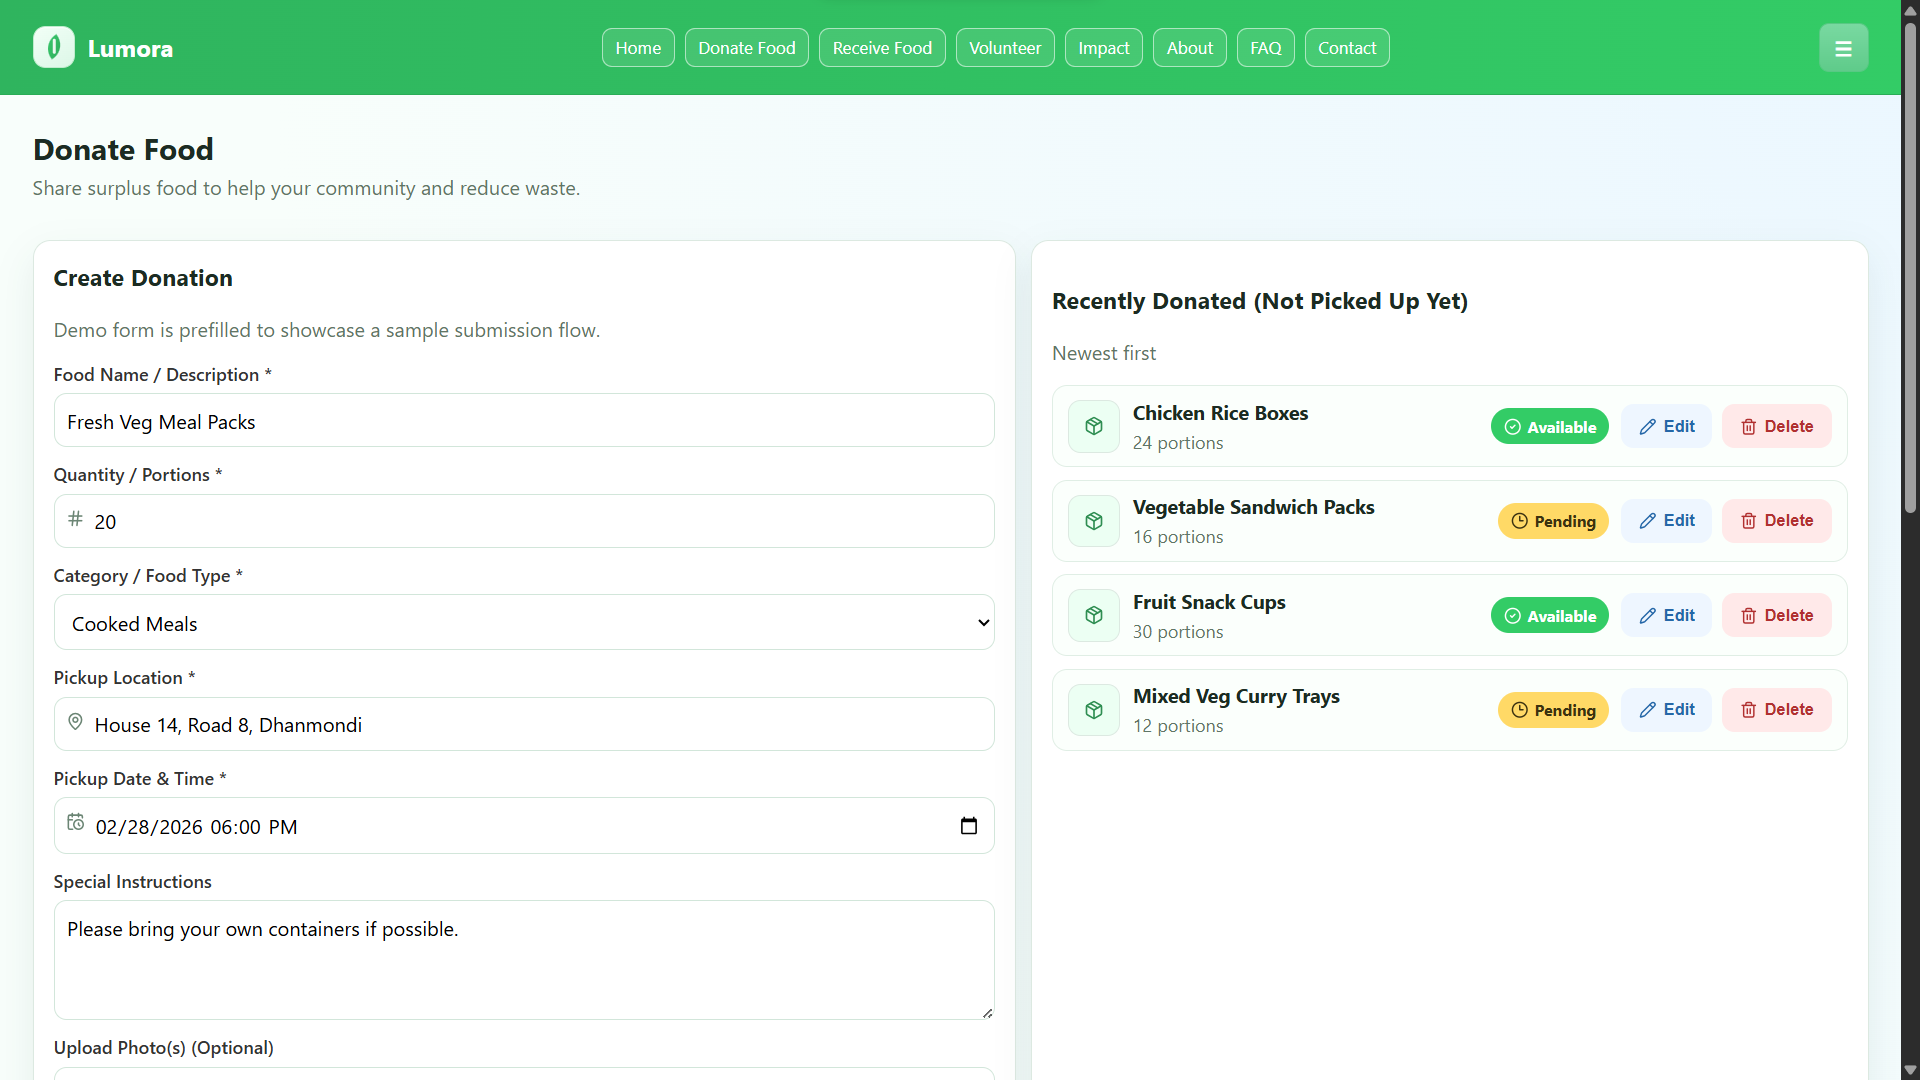Viewport: 1920px width, 1080px height.
Task: Open the Impact nav item
Action: [x=1103, y=48]
